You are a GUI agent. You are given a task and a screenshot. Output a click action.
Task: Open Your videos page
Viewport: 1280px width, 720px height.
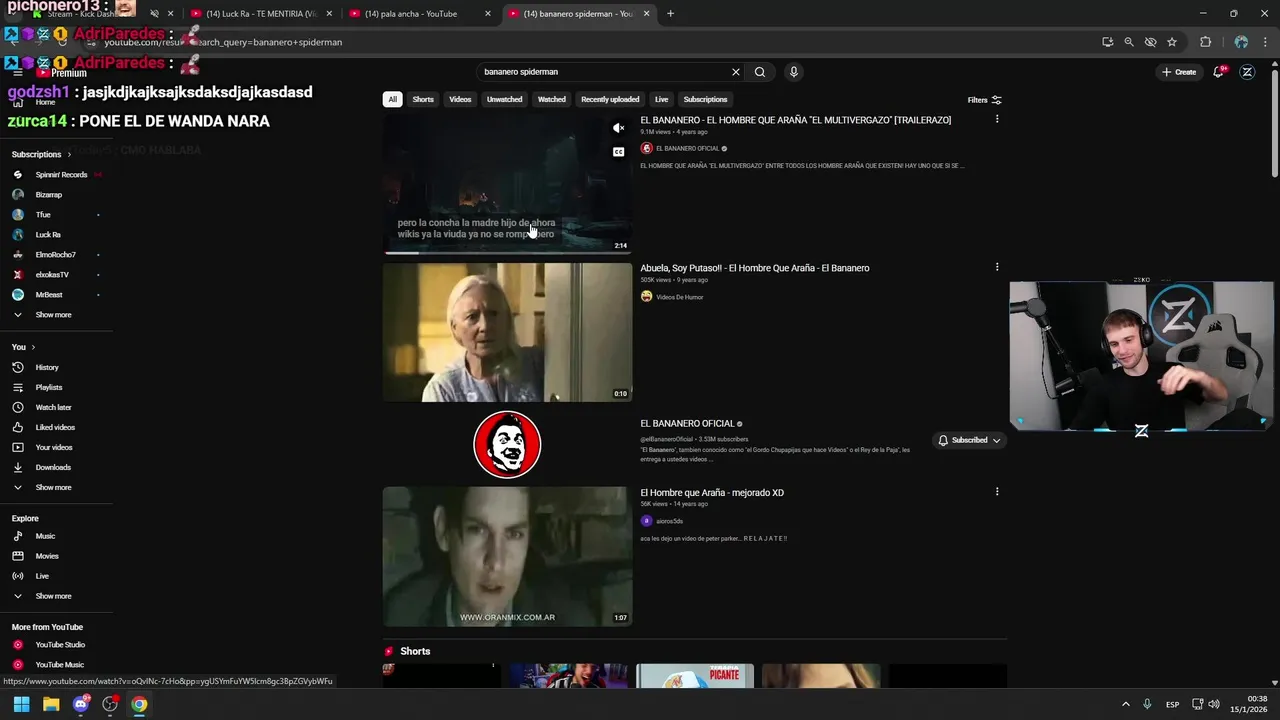pyautogui.click(x=56, y=447)
